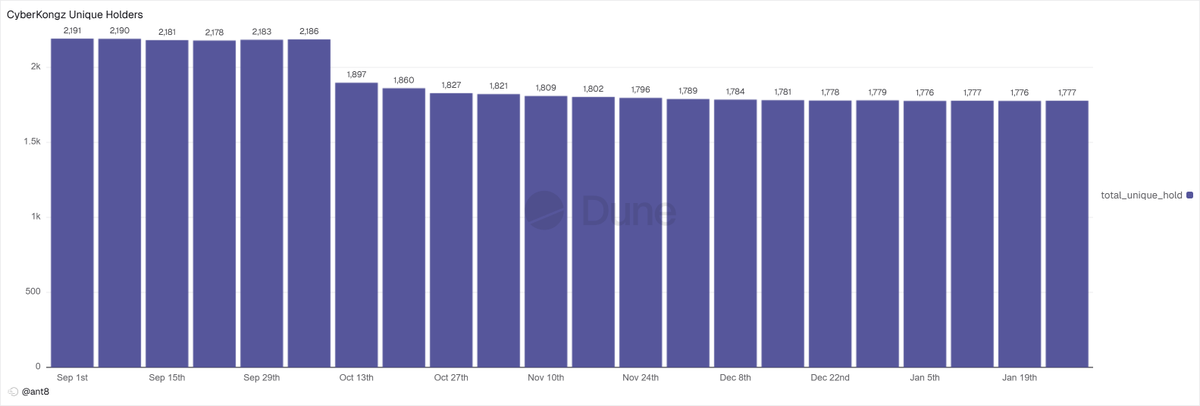Click the Oct 13th axis label

pos(356,378)
